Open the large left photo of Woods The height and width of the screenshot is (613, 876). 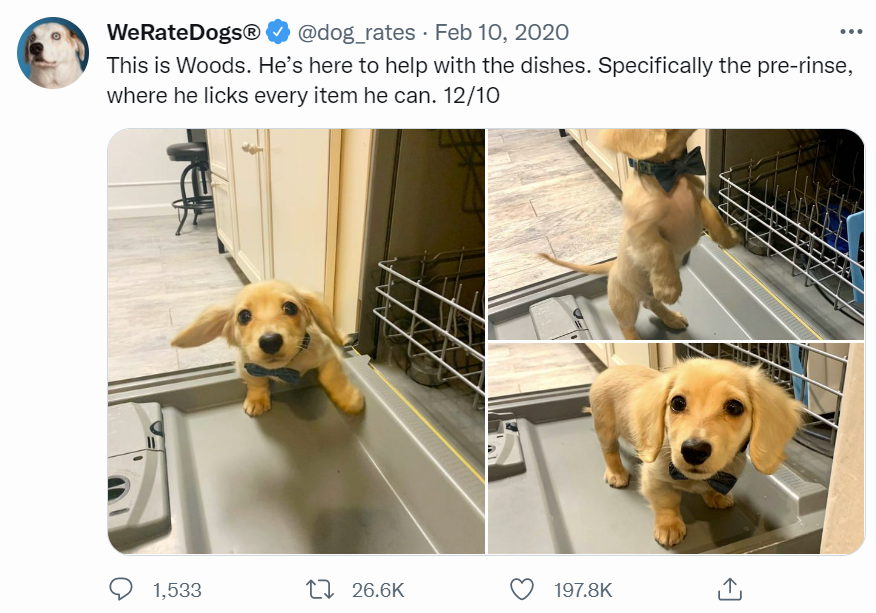(x=295, y=340)
